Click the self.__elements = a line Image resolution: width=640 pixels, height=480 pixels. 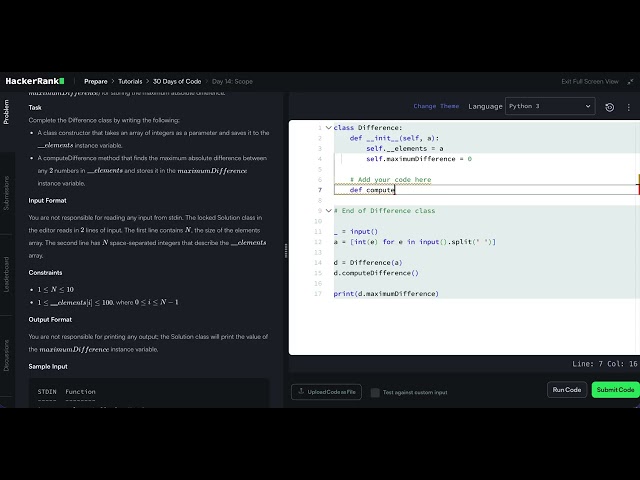404,149
